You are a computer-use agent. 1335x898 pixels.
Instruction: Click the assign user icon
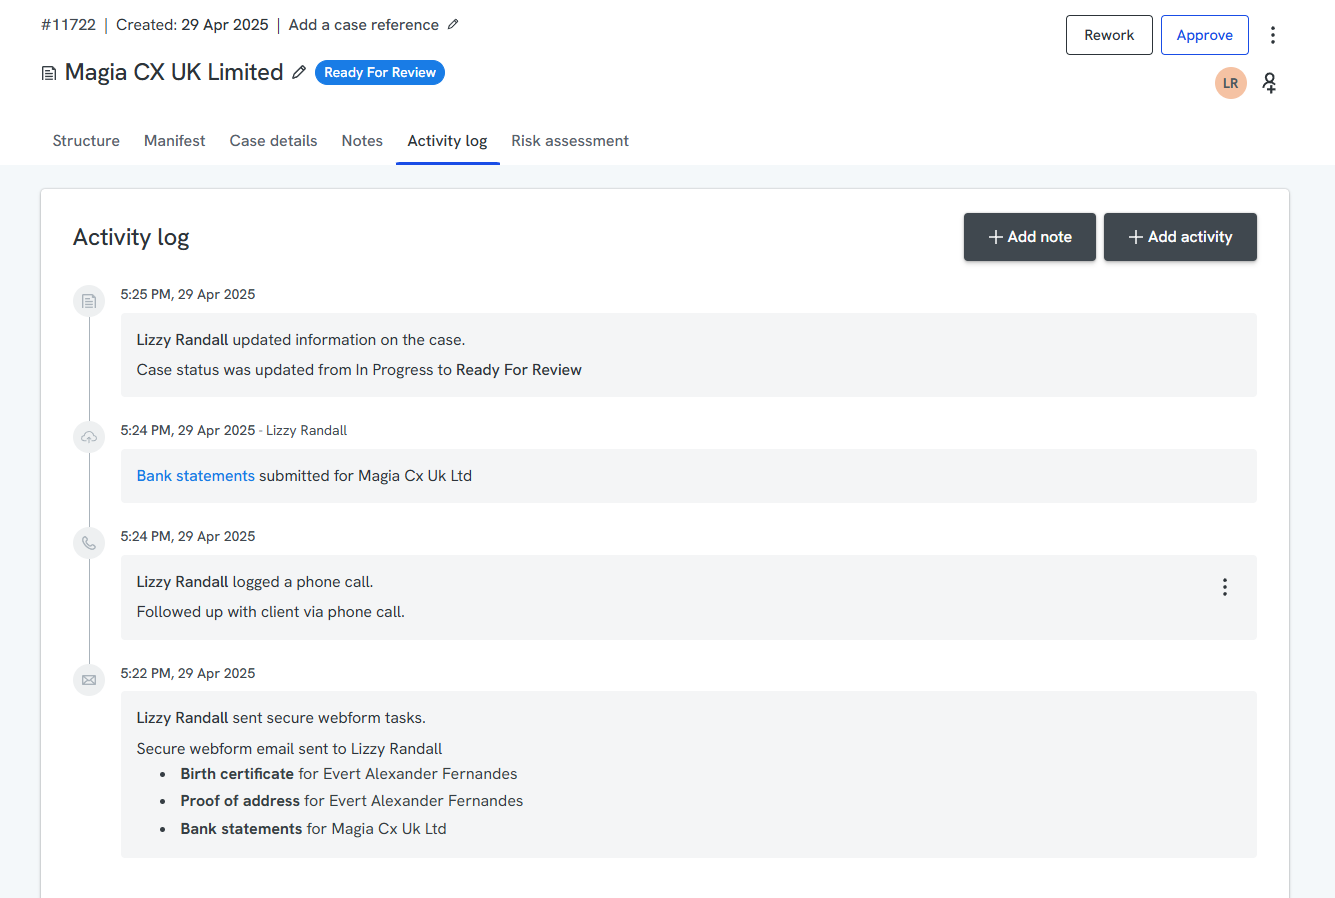coord(1270,83)
